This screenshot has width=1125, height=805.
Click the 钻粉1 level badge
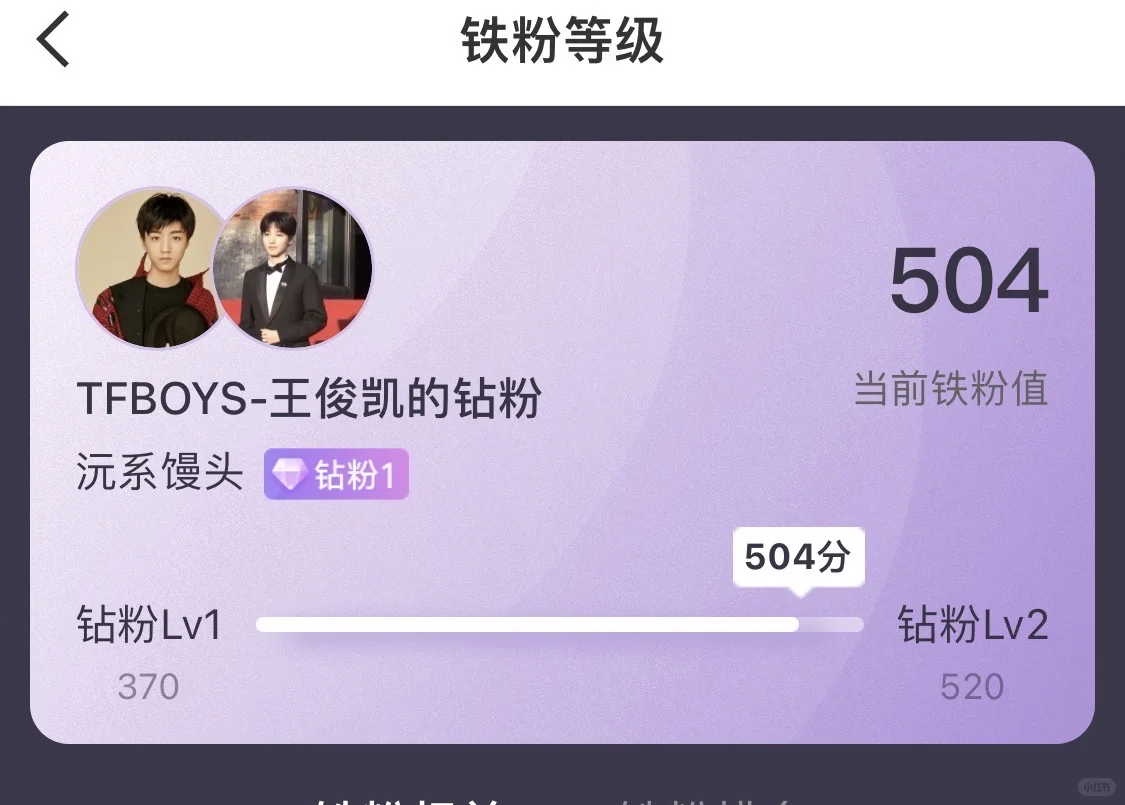coord(336,474)
